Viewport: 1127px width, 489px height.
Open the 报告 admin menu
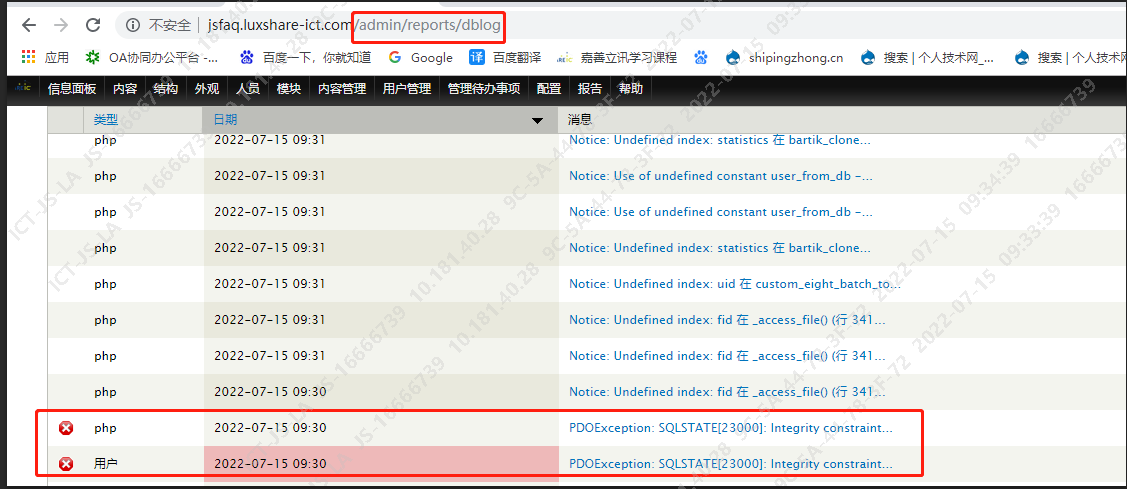(x=590, y=89)
